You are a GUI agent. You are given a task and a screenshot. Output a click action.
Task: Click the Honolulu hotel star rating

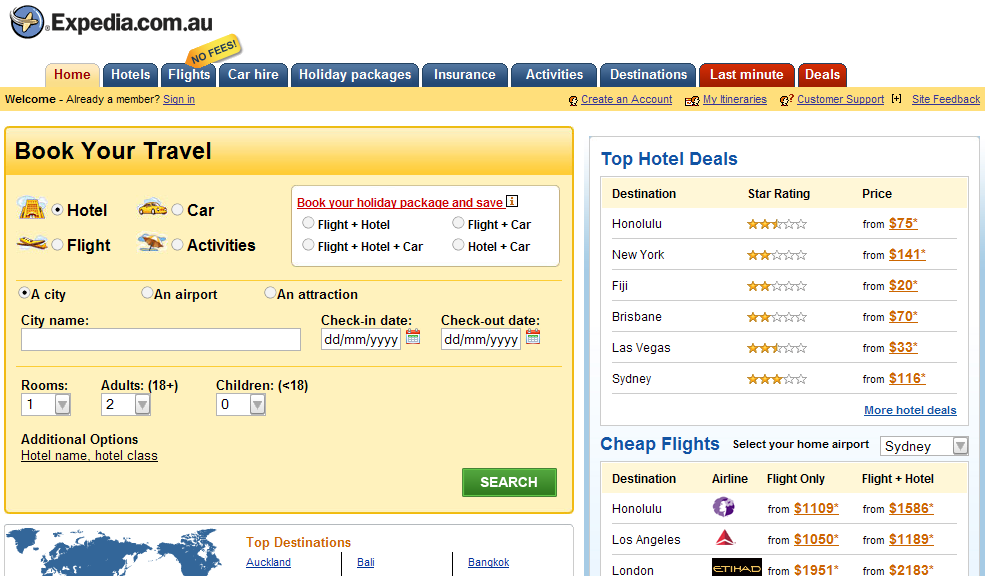(x=776, y=224)
